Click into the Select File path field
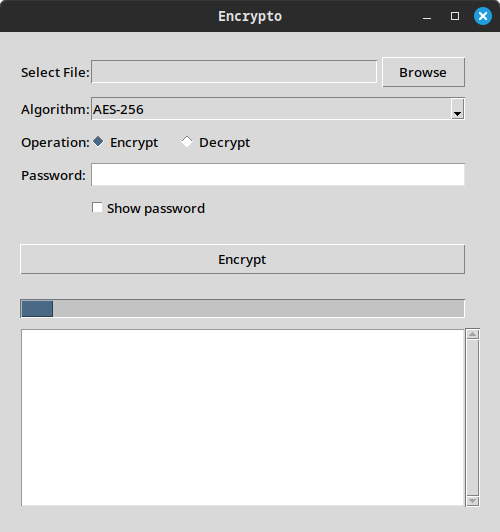Viewport: 500px width, 532px height. pyautogui.click(x=234, y=72)
